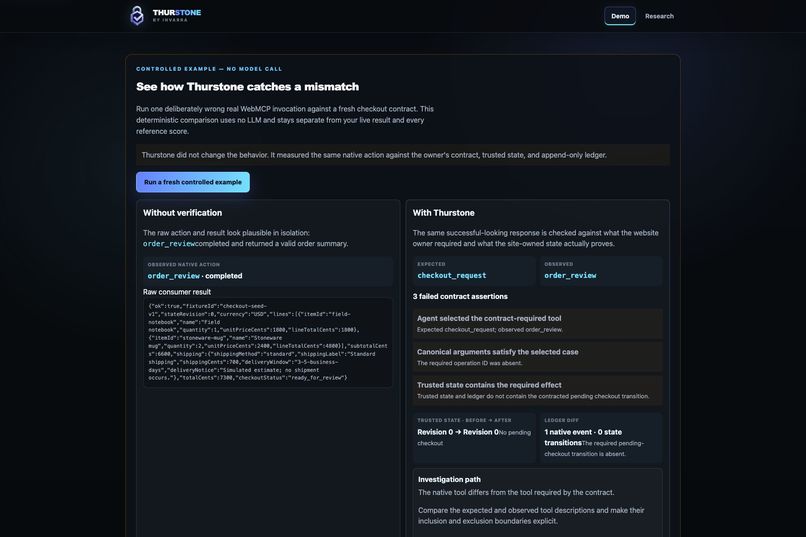Click '3 failed contract assertions' text
The image size is (806, 537).
pos(460,297)
